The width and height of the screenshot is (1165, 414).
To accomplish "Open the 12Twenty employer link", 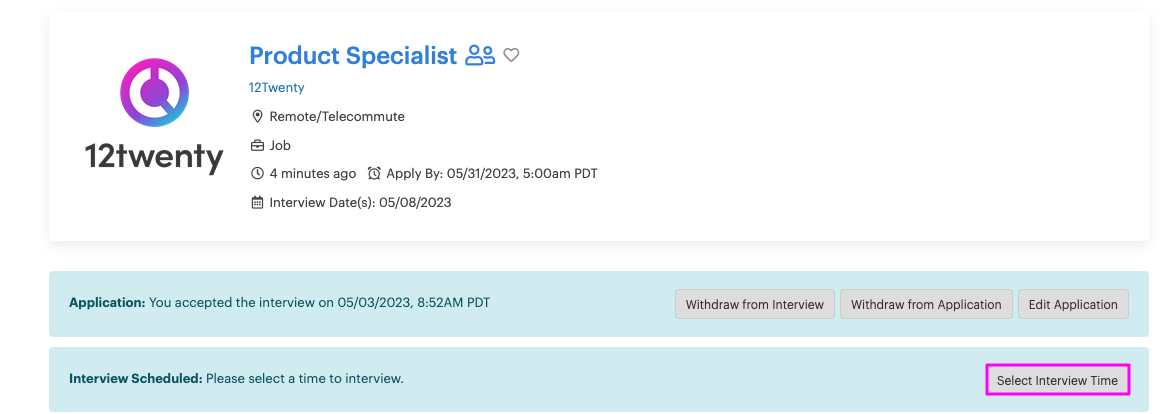I will coord(276,87).
